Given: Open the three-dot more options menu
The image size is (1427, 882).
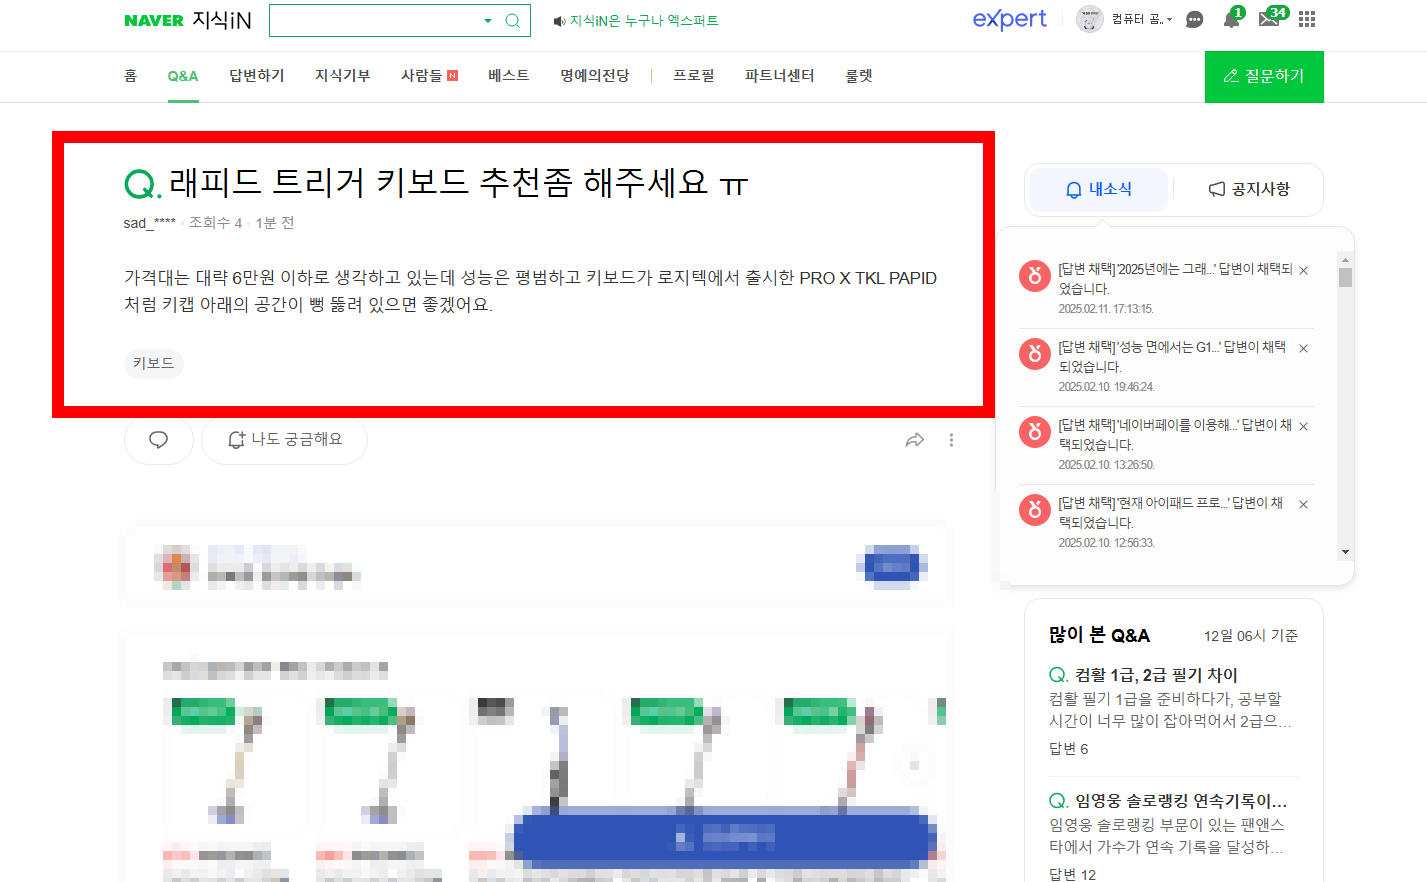Looking at the screenshot, I should click(951, 440).
